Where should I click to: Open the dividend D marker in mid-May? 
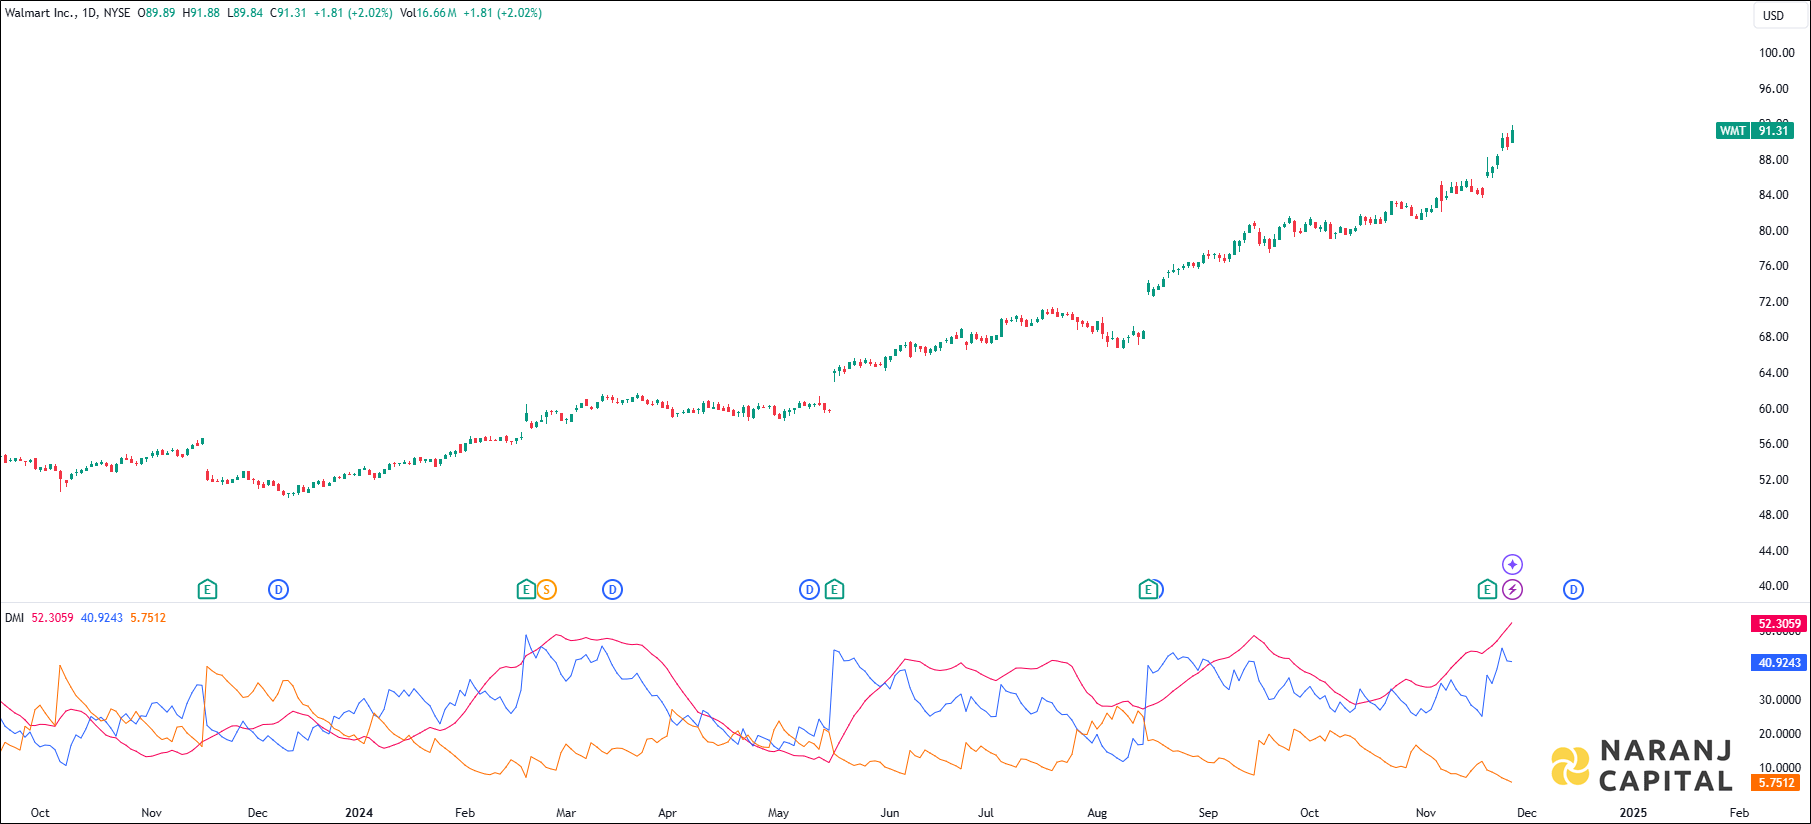[809, 590]
